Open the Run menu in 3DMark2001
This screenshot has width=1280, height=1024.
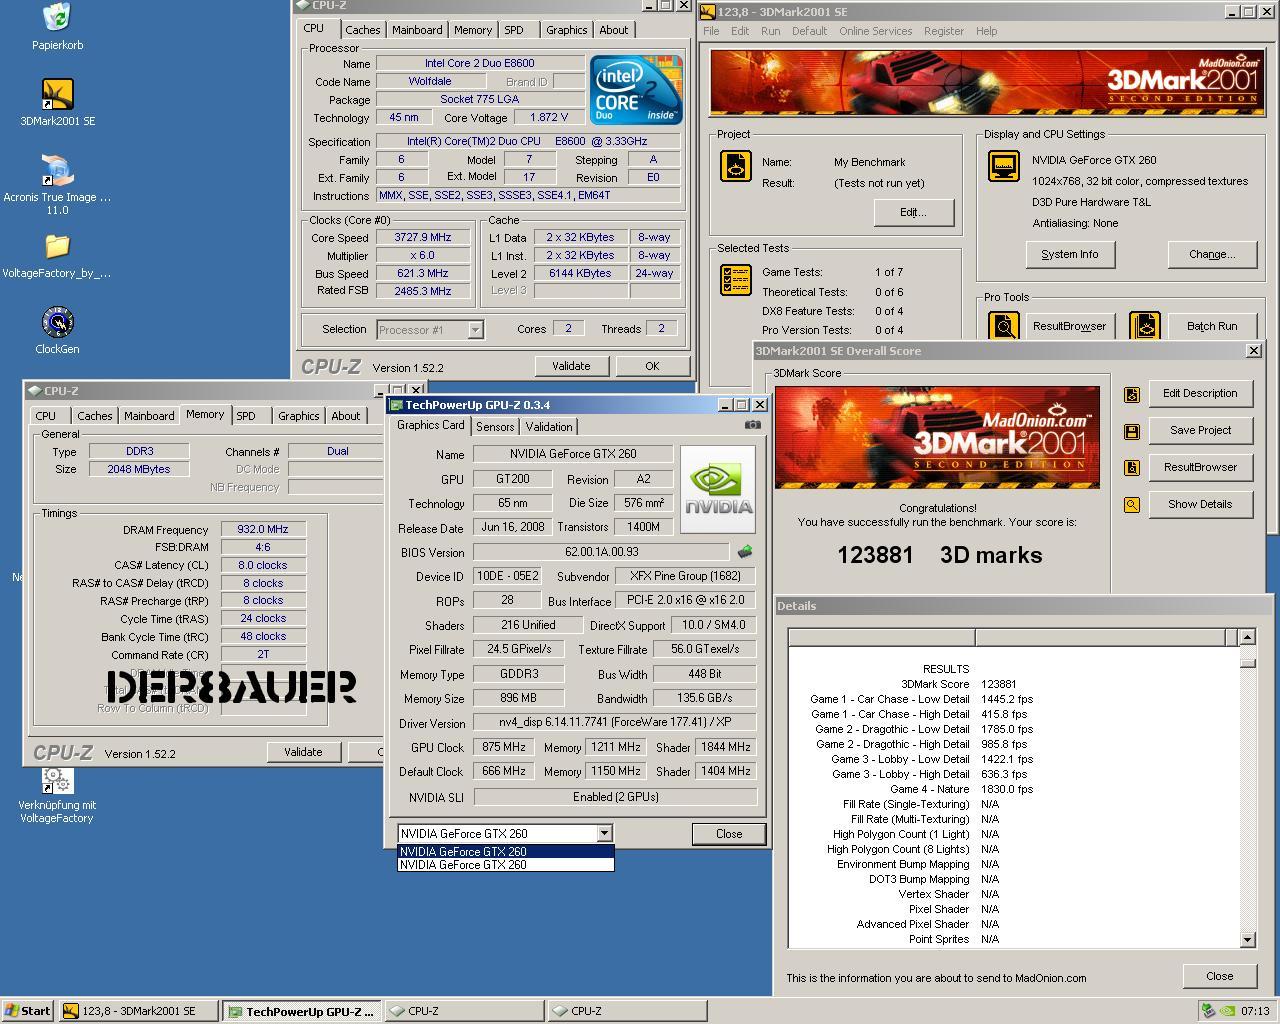pyautogui.click(x=770, y=31)
